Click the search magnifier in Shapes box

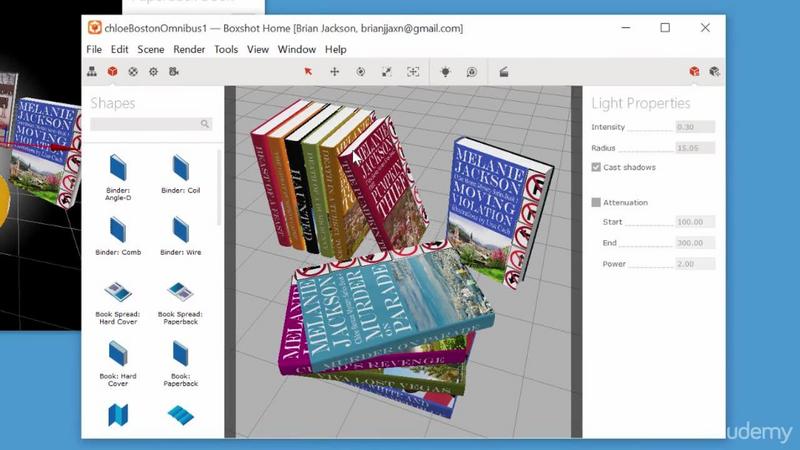(x=205, y=124)
